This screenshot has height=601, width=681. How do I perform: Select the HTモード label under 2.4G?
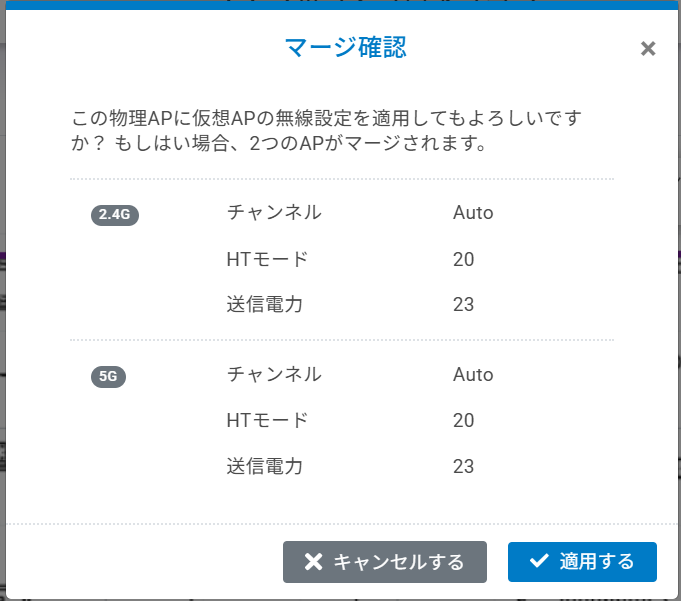pos(267,259)
